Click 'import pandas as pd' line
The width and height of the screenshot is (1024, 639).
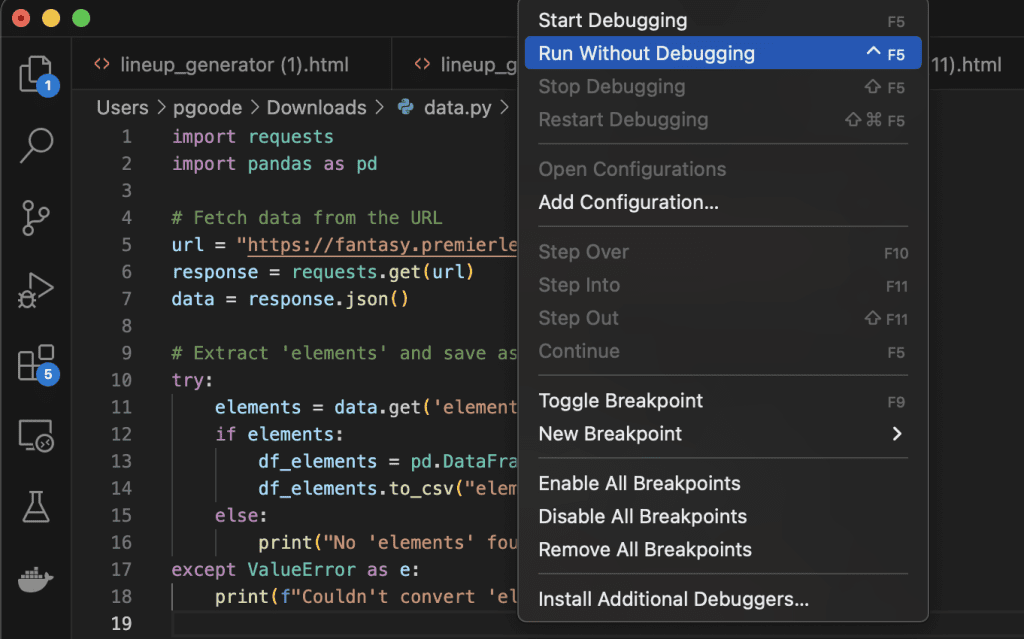coord(274,163)
